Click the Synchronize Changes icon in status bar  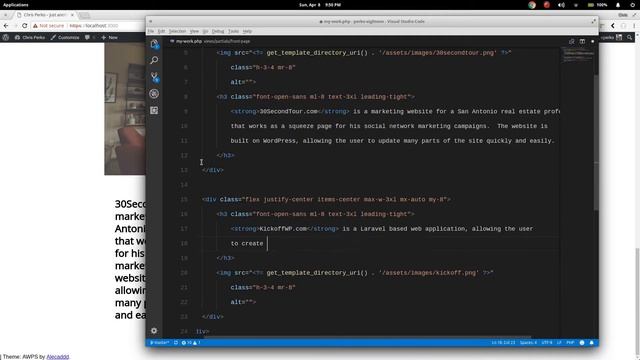[x=176, y=342]
